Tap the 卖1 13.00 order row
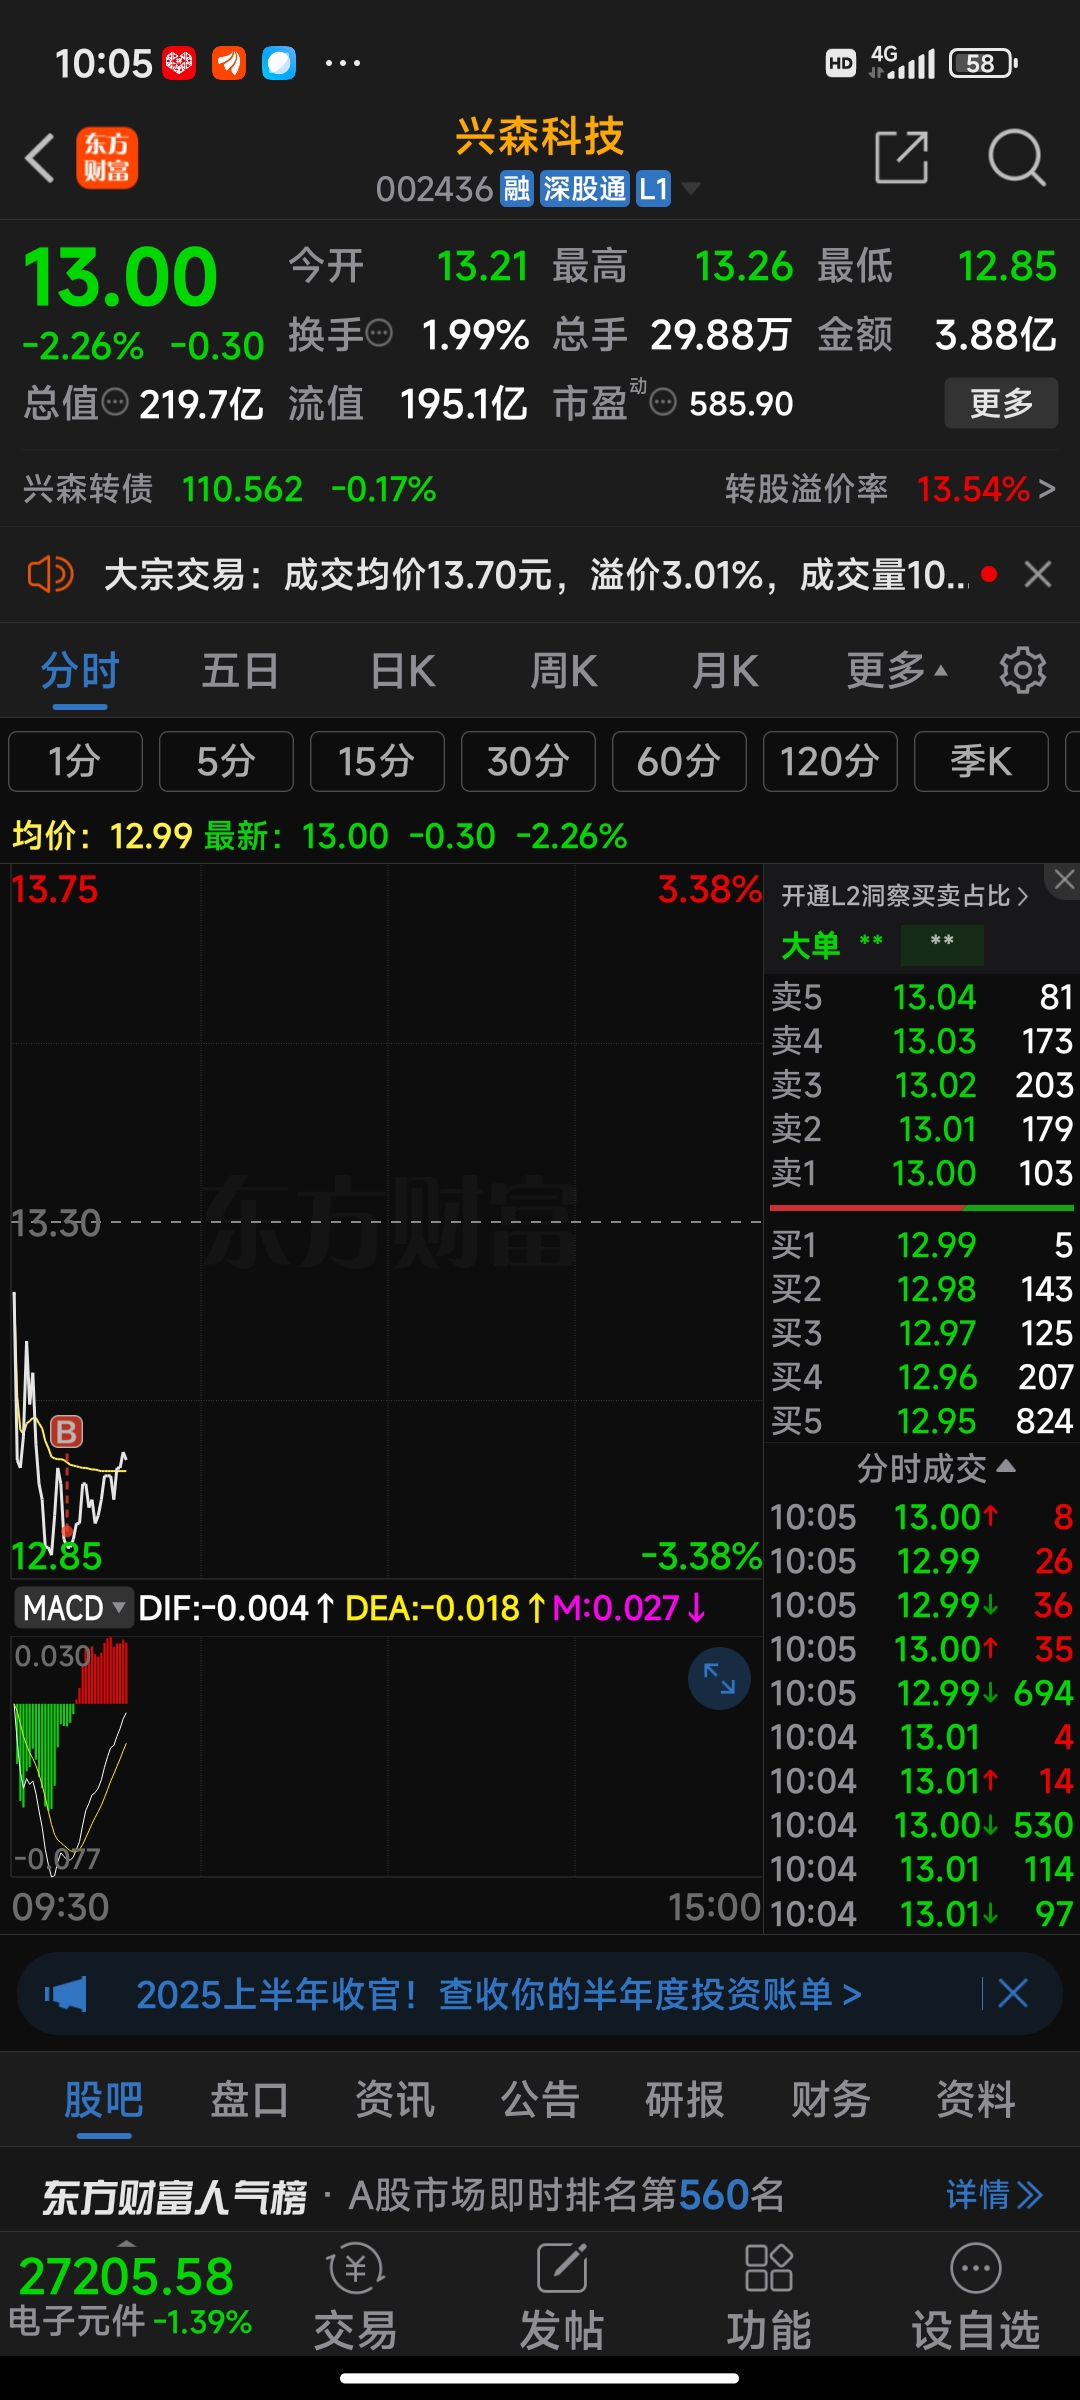This screenshot has height=2400, width=1080. point(922,1172)
